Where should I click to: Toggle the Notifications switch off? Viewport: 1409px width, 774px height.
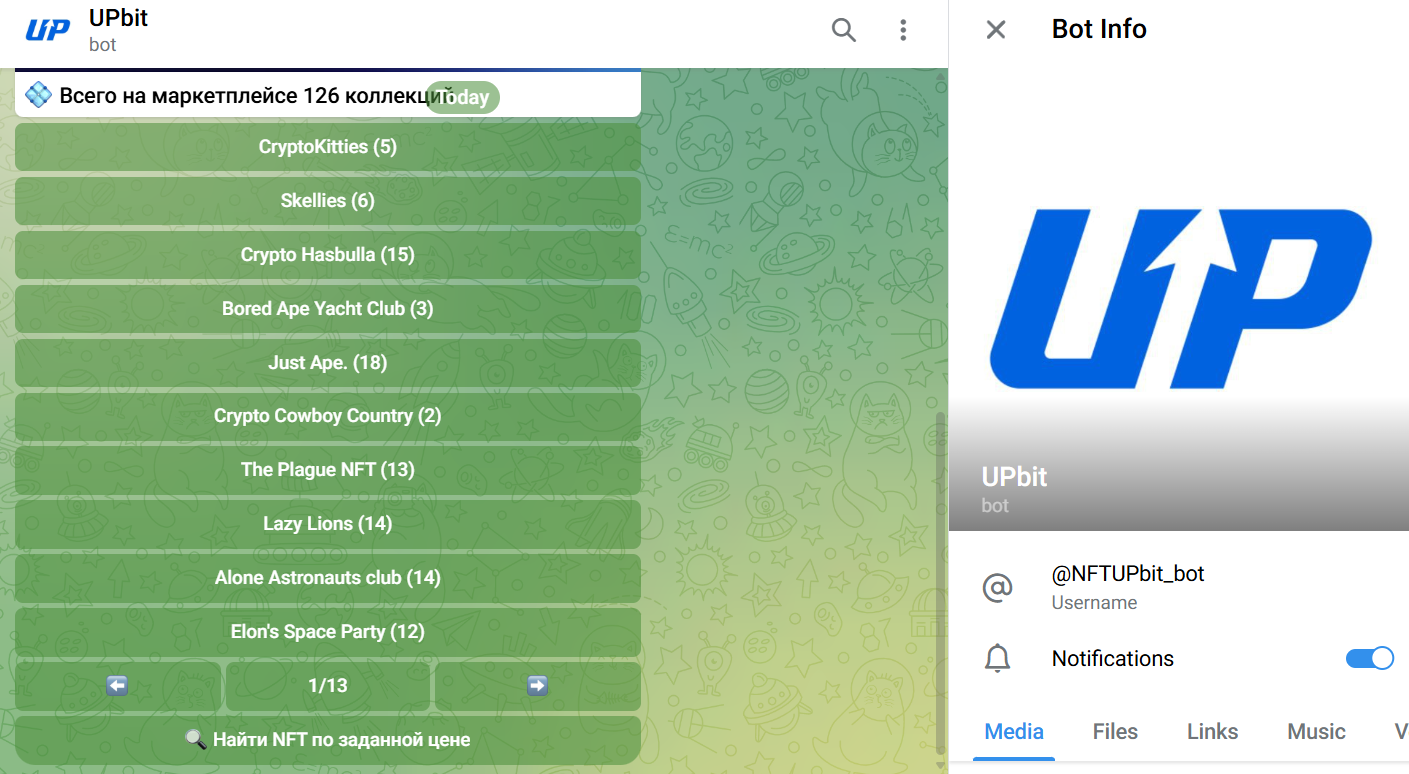click(x=1370, y=658)
